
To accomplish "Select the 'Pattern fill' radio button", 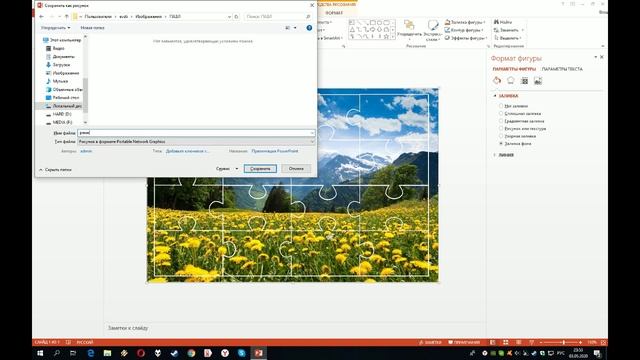I will click(x=501, y=136).
